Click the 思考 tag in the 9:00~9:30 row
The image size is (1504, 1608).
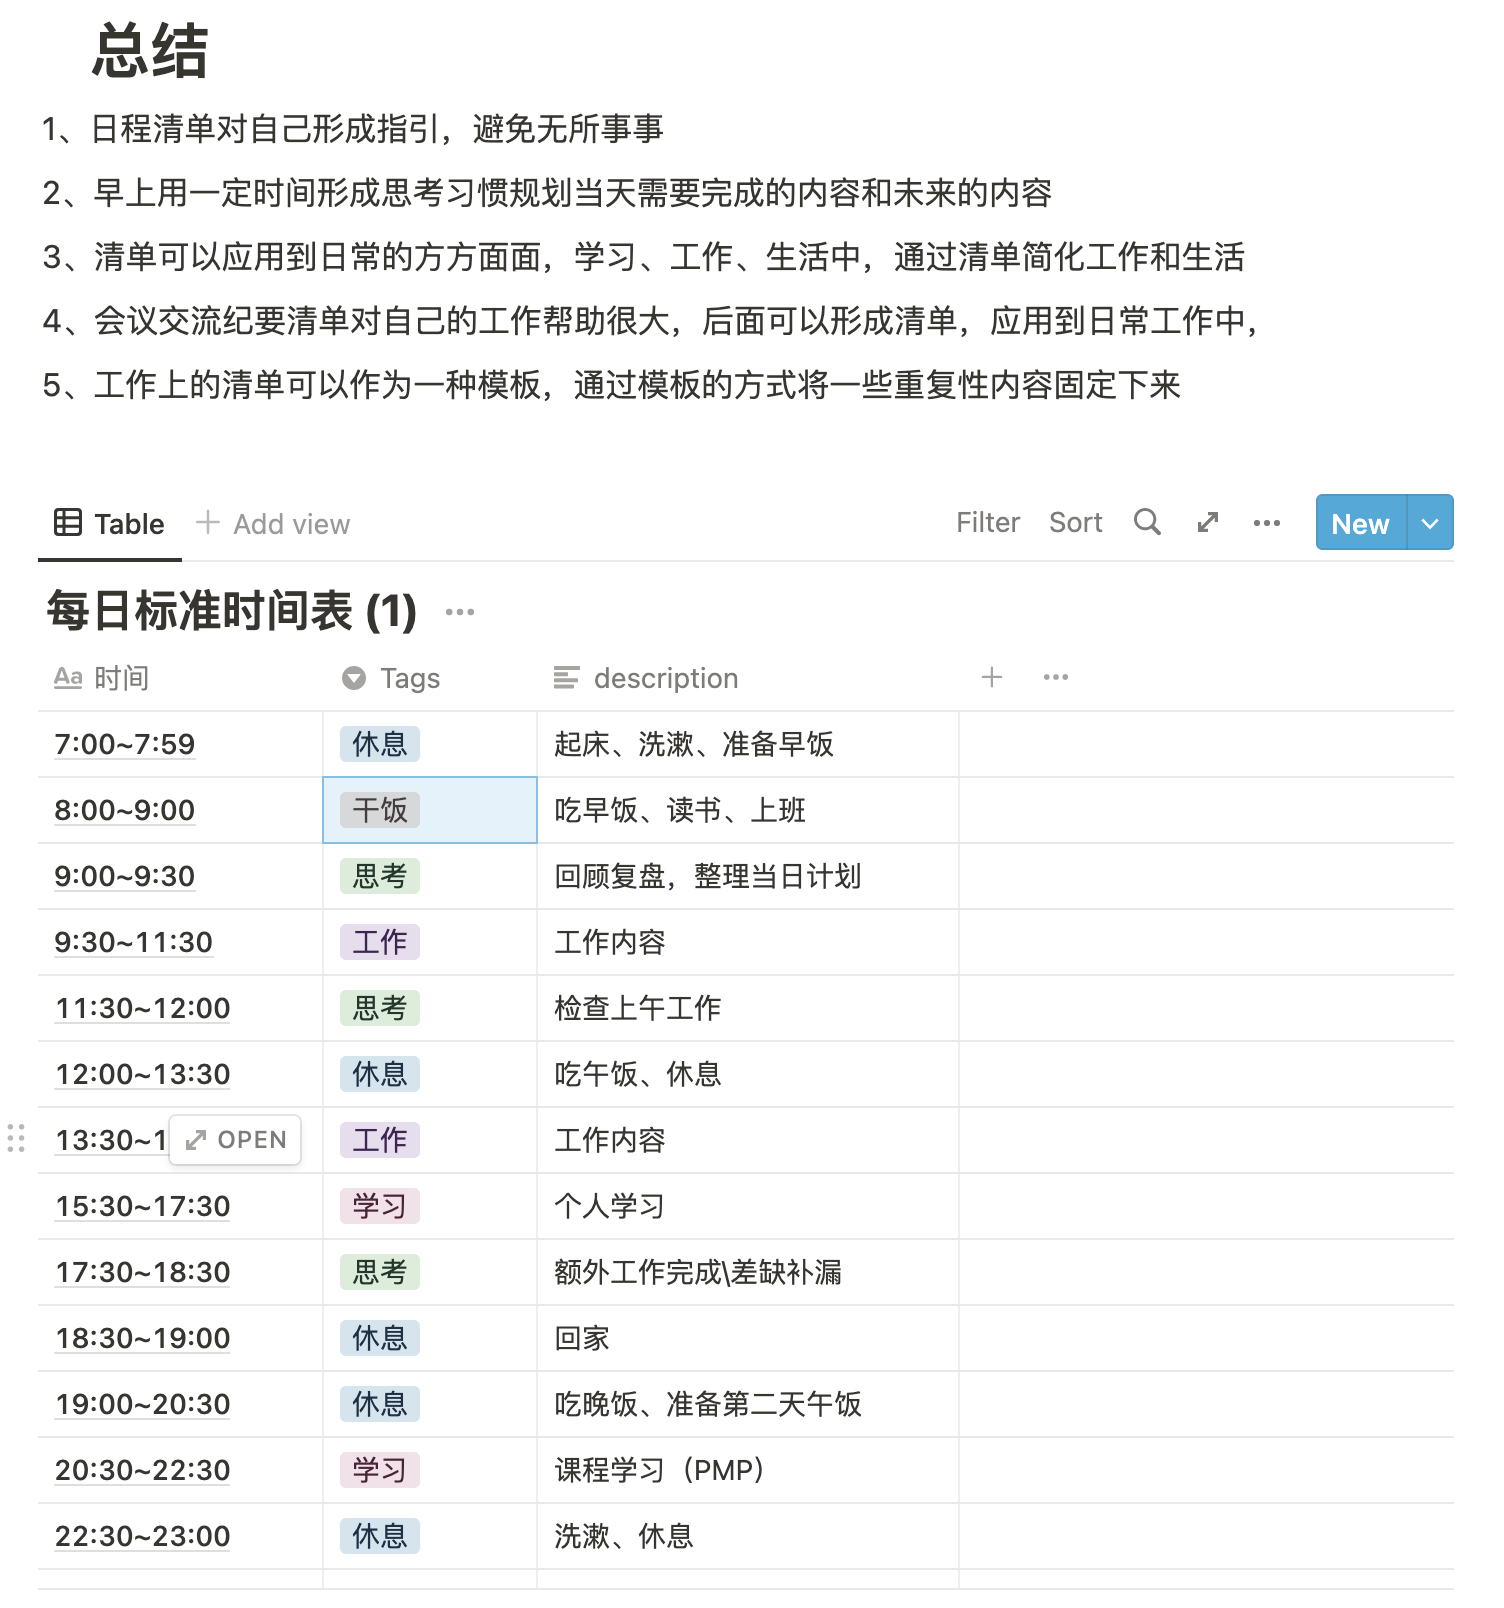(x=380, y=876)
